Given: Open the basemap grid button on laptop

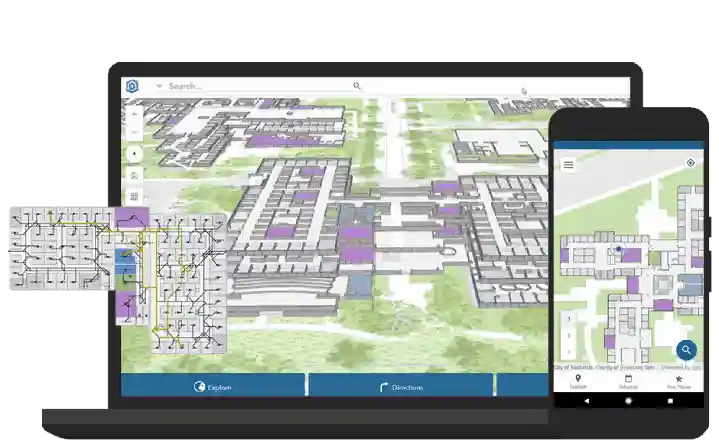Looking at the screenshot, I should tap(134, 197).
